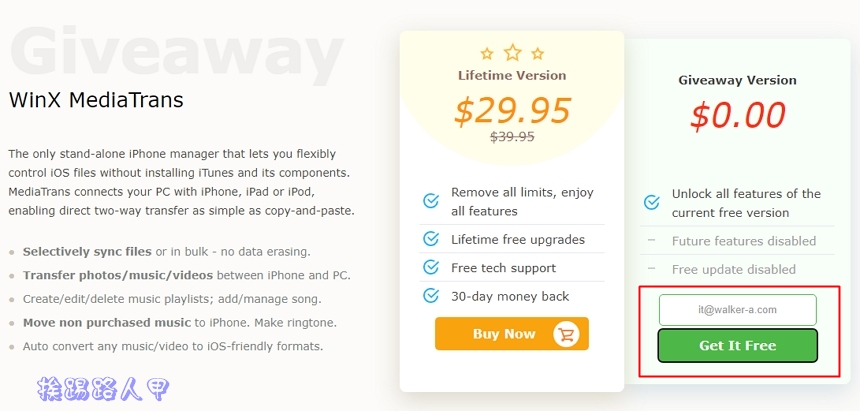Click the Lifetime Version title

[x=512, y=75]
